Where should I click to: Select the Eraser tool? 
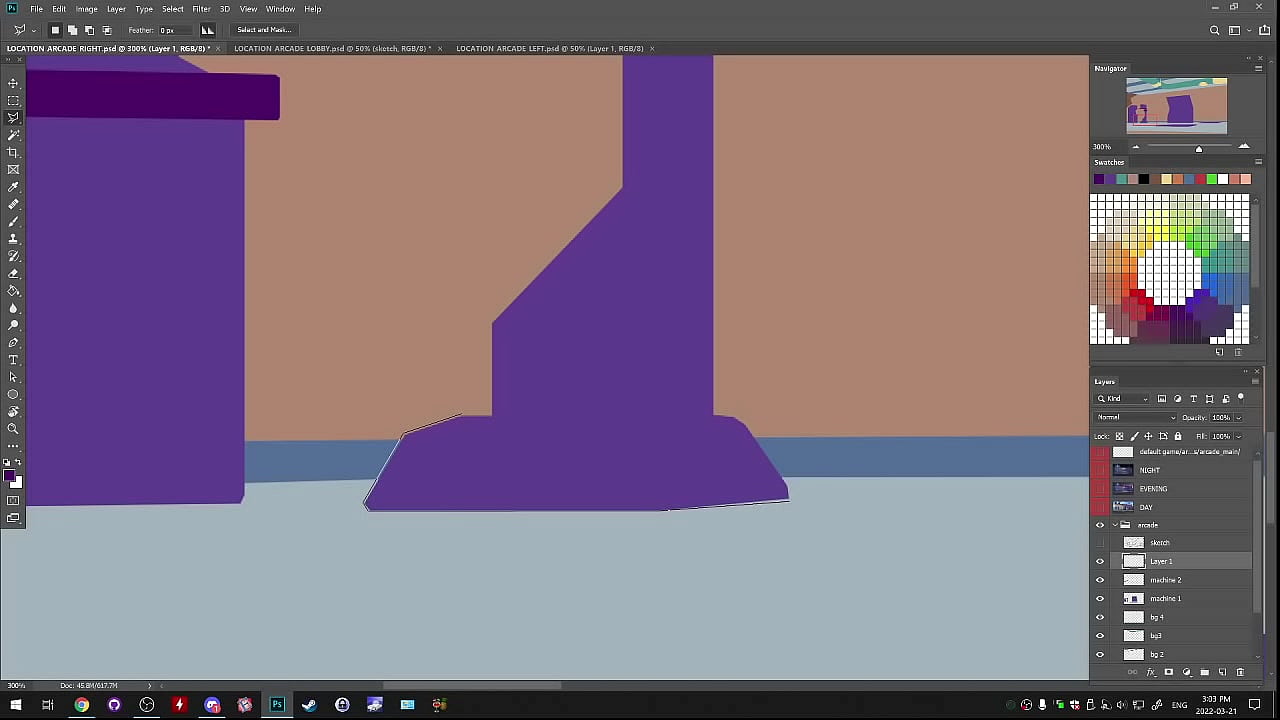point(13,273)
